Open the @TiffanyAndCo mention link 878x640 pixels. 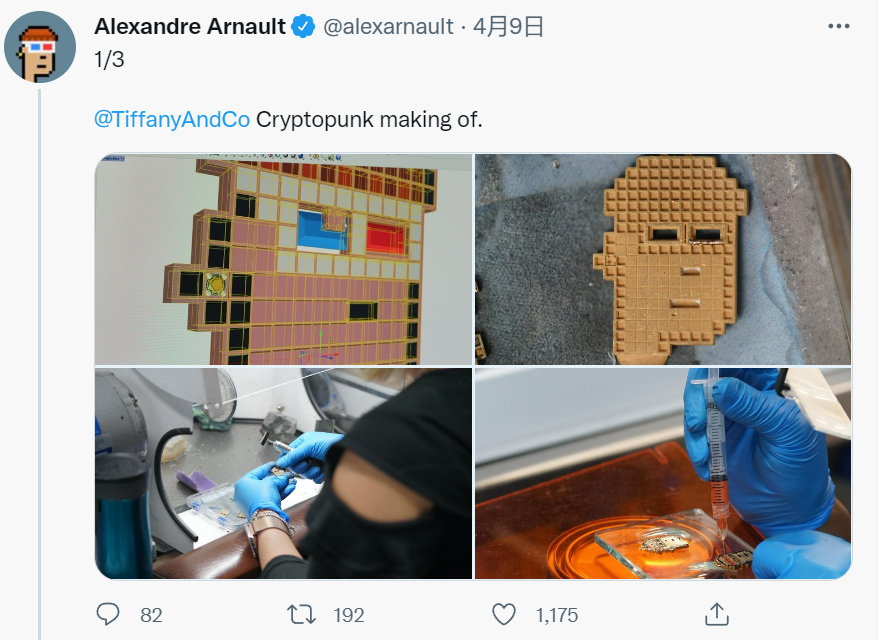tap(172, 119)
